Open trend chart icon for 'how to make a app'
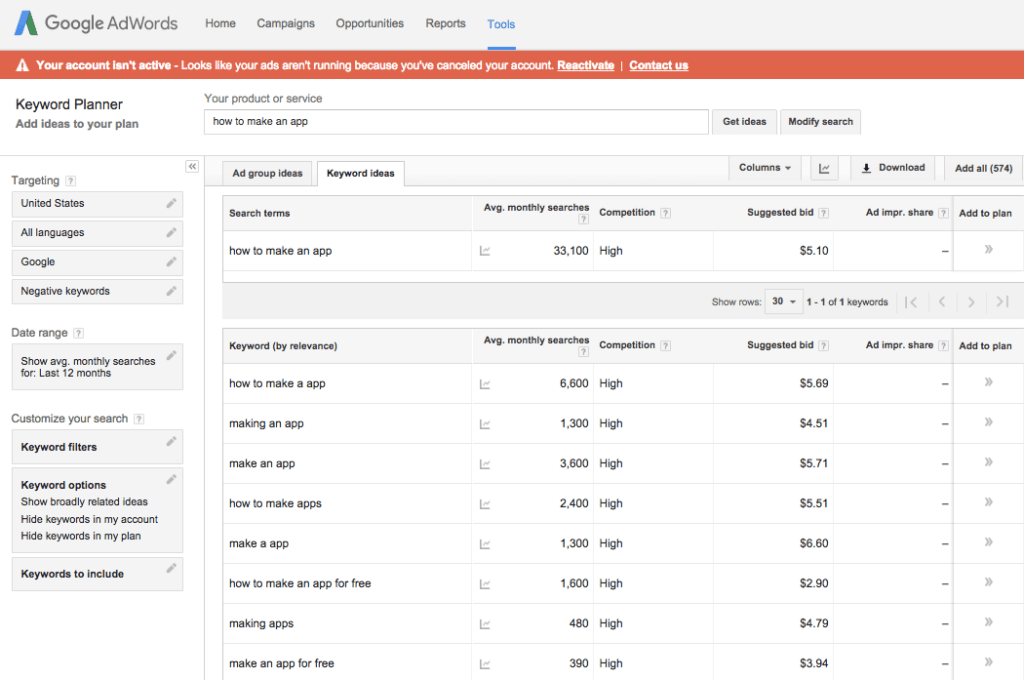 pyautogui.click(x=485, y=384)
